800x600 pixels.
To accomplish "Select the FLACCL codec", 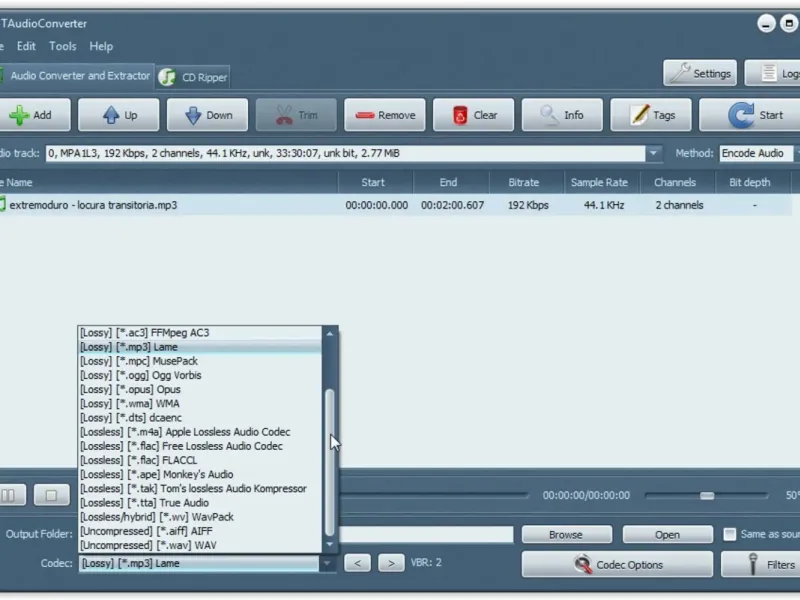I will pos(201,460).
